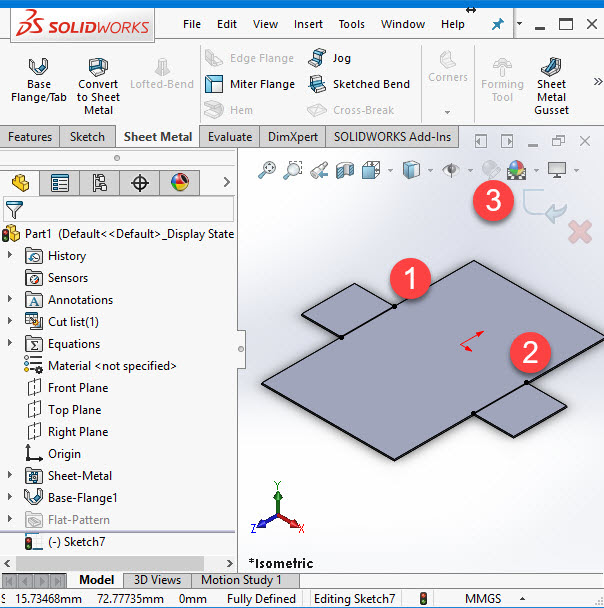Expand the Equations tree node

click(10, 342)
